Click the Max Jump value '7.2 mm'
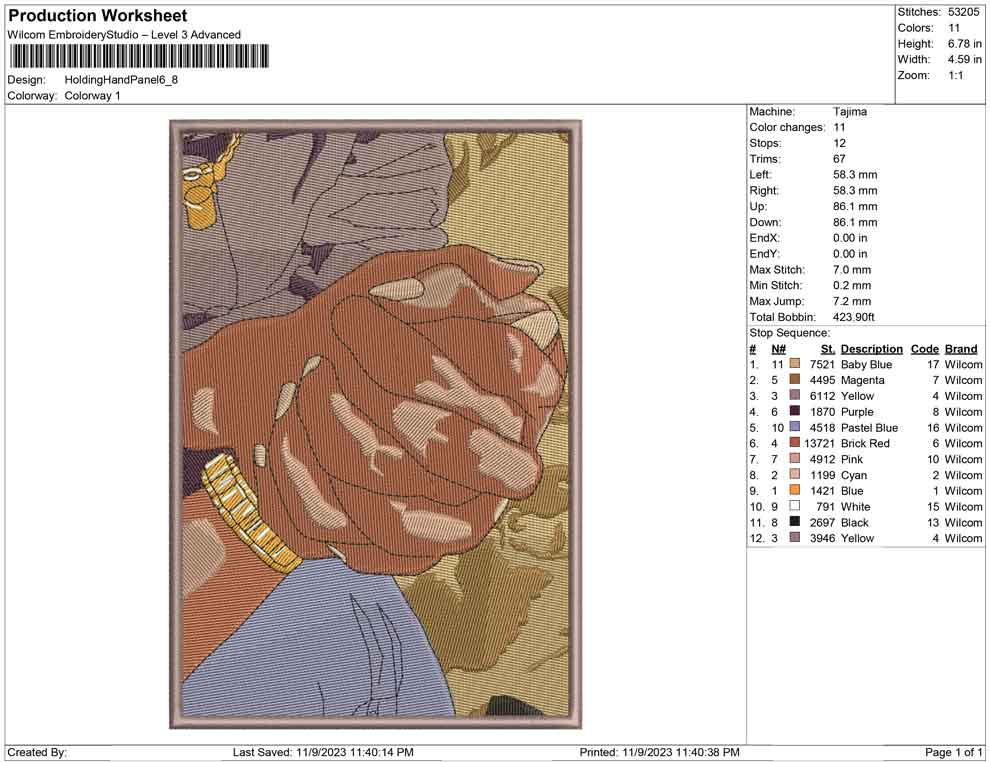The image size is (990, 762). click(852, 301)
